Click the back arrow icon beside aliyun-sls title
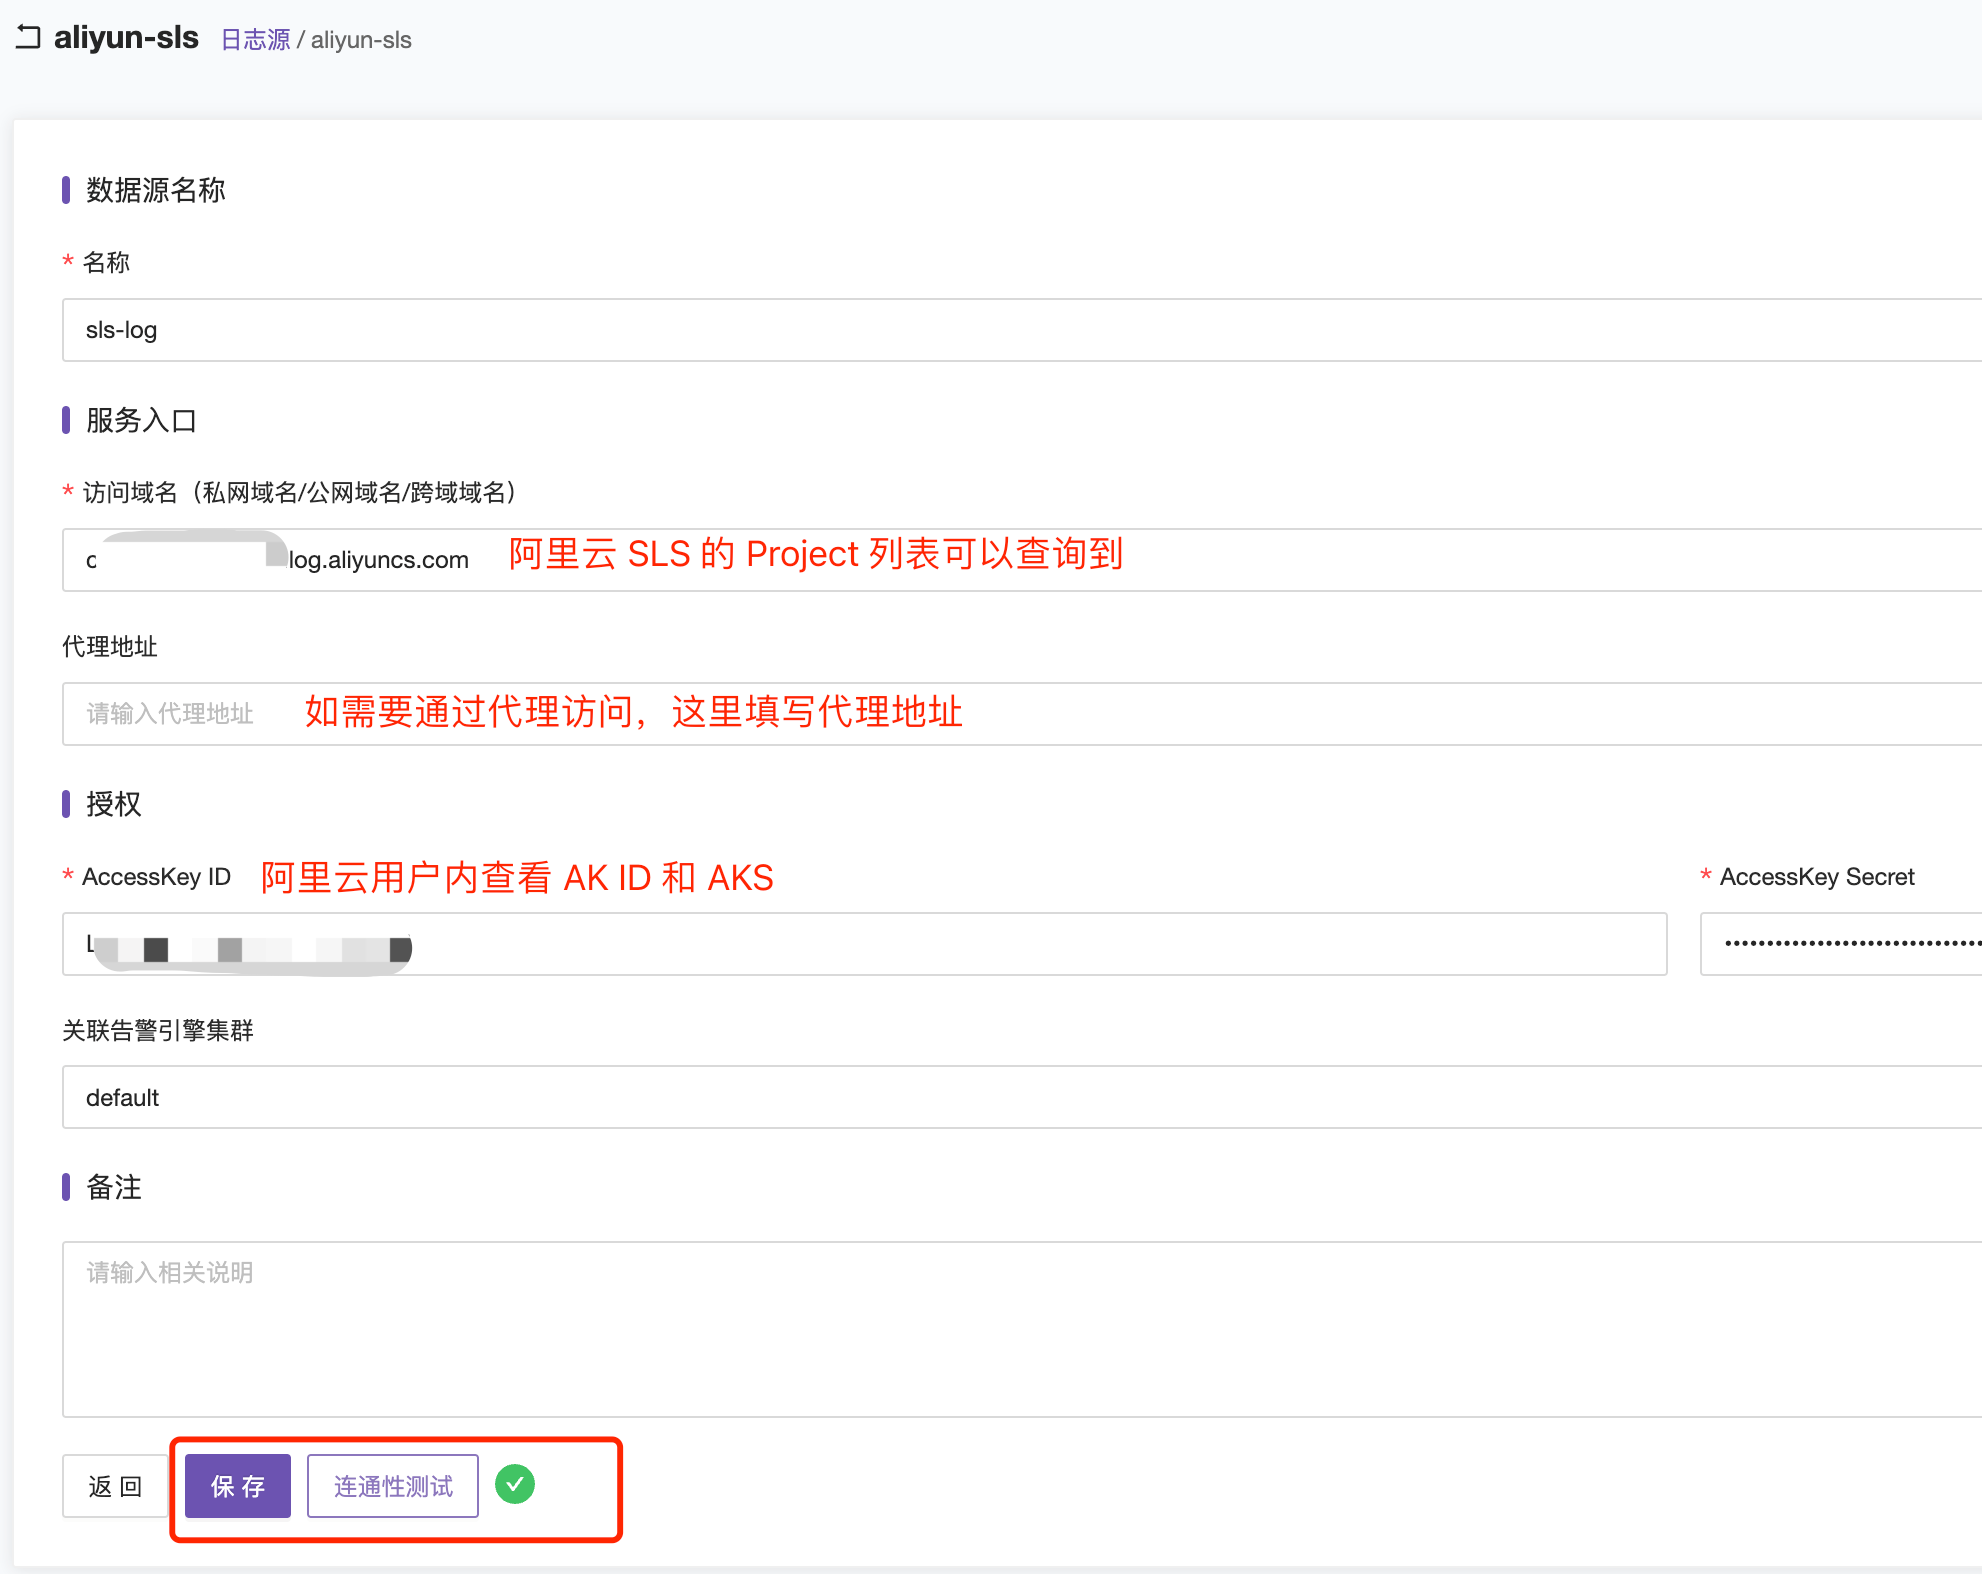Image resolution: width=1982 pixels, height=1574 pixels. click(x=28, y=38)
